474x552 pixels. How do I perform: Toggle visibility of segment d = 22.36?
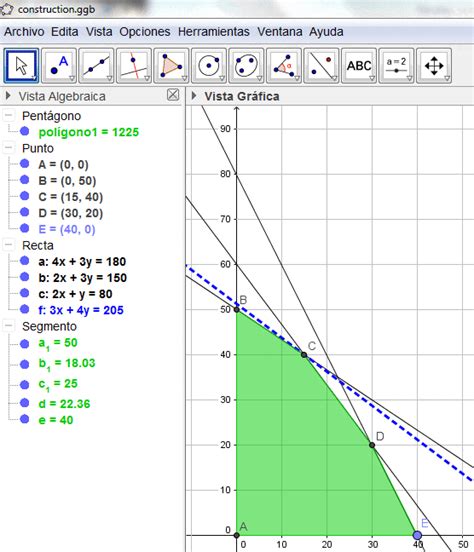coord(25,403)
